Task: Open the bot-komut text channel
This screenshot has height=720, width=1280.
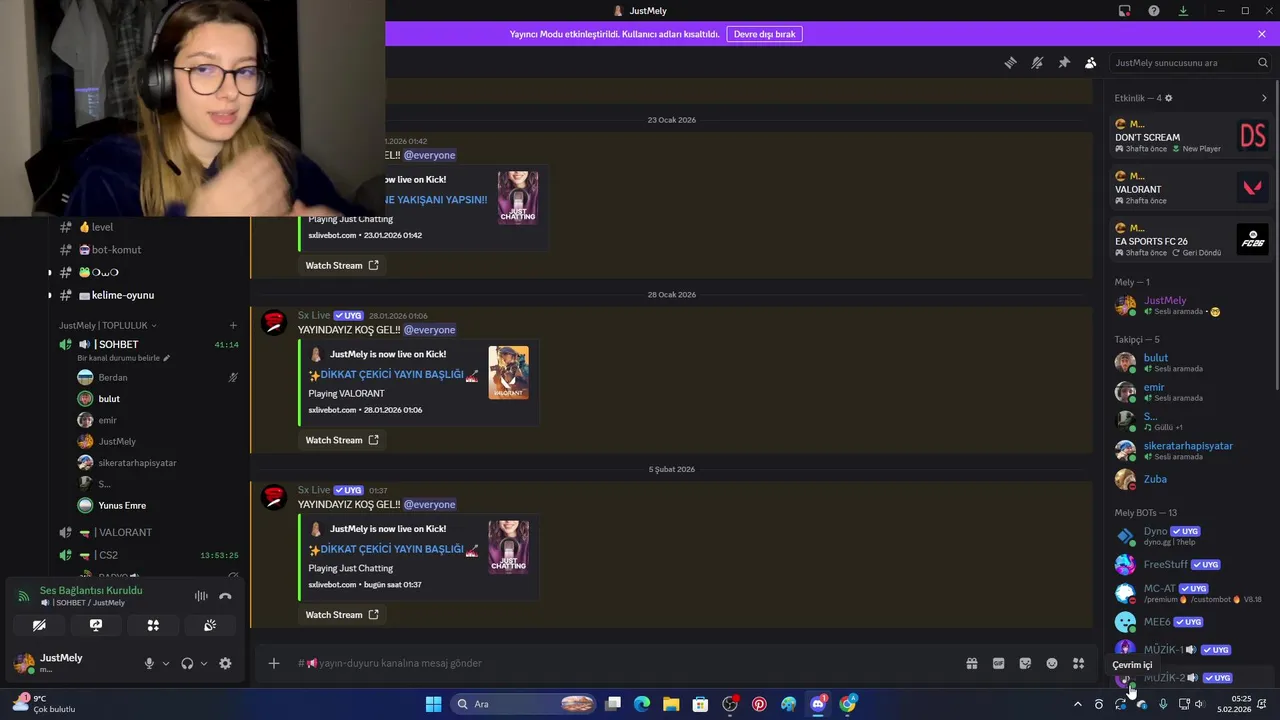Action: coord(150,250)
